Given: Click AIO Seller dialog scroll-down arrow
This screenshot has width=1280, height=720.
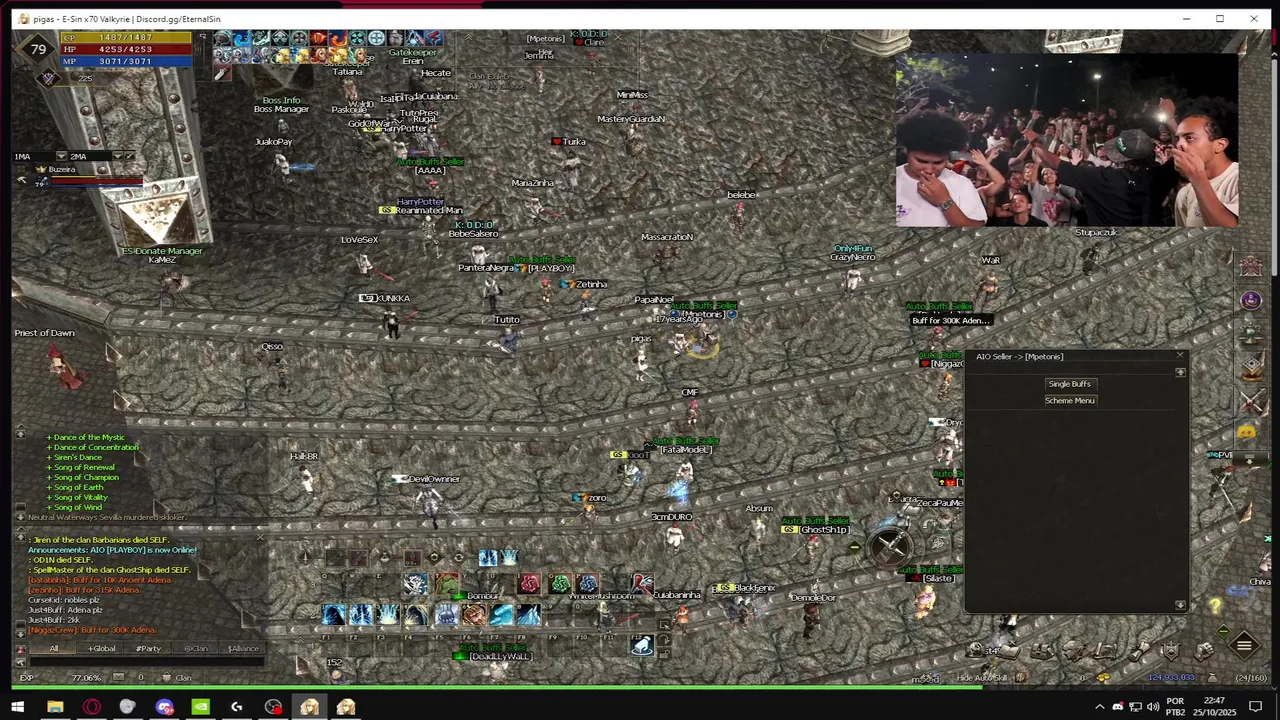Looking at the screenshot, I should tap(1181, 605).
